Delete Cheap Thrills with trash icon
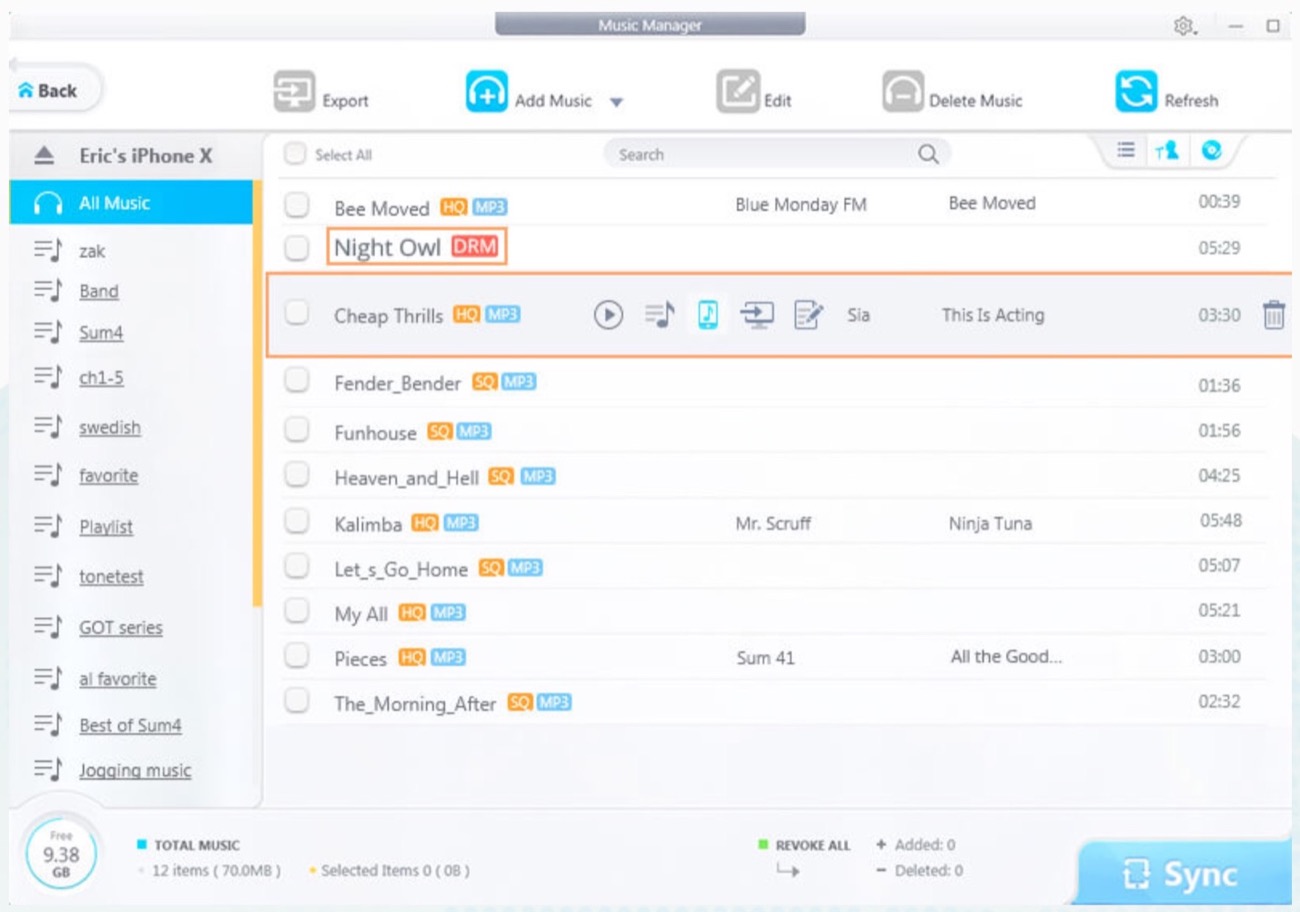1300x912 pixels. tap(1273, 315)
